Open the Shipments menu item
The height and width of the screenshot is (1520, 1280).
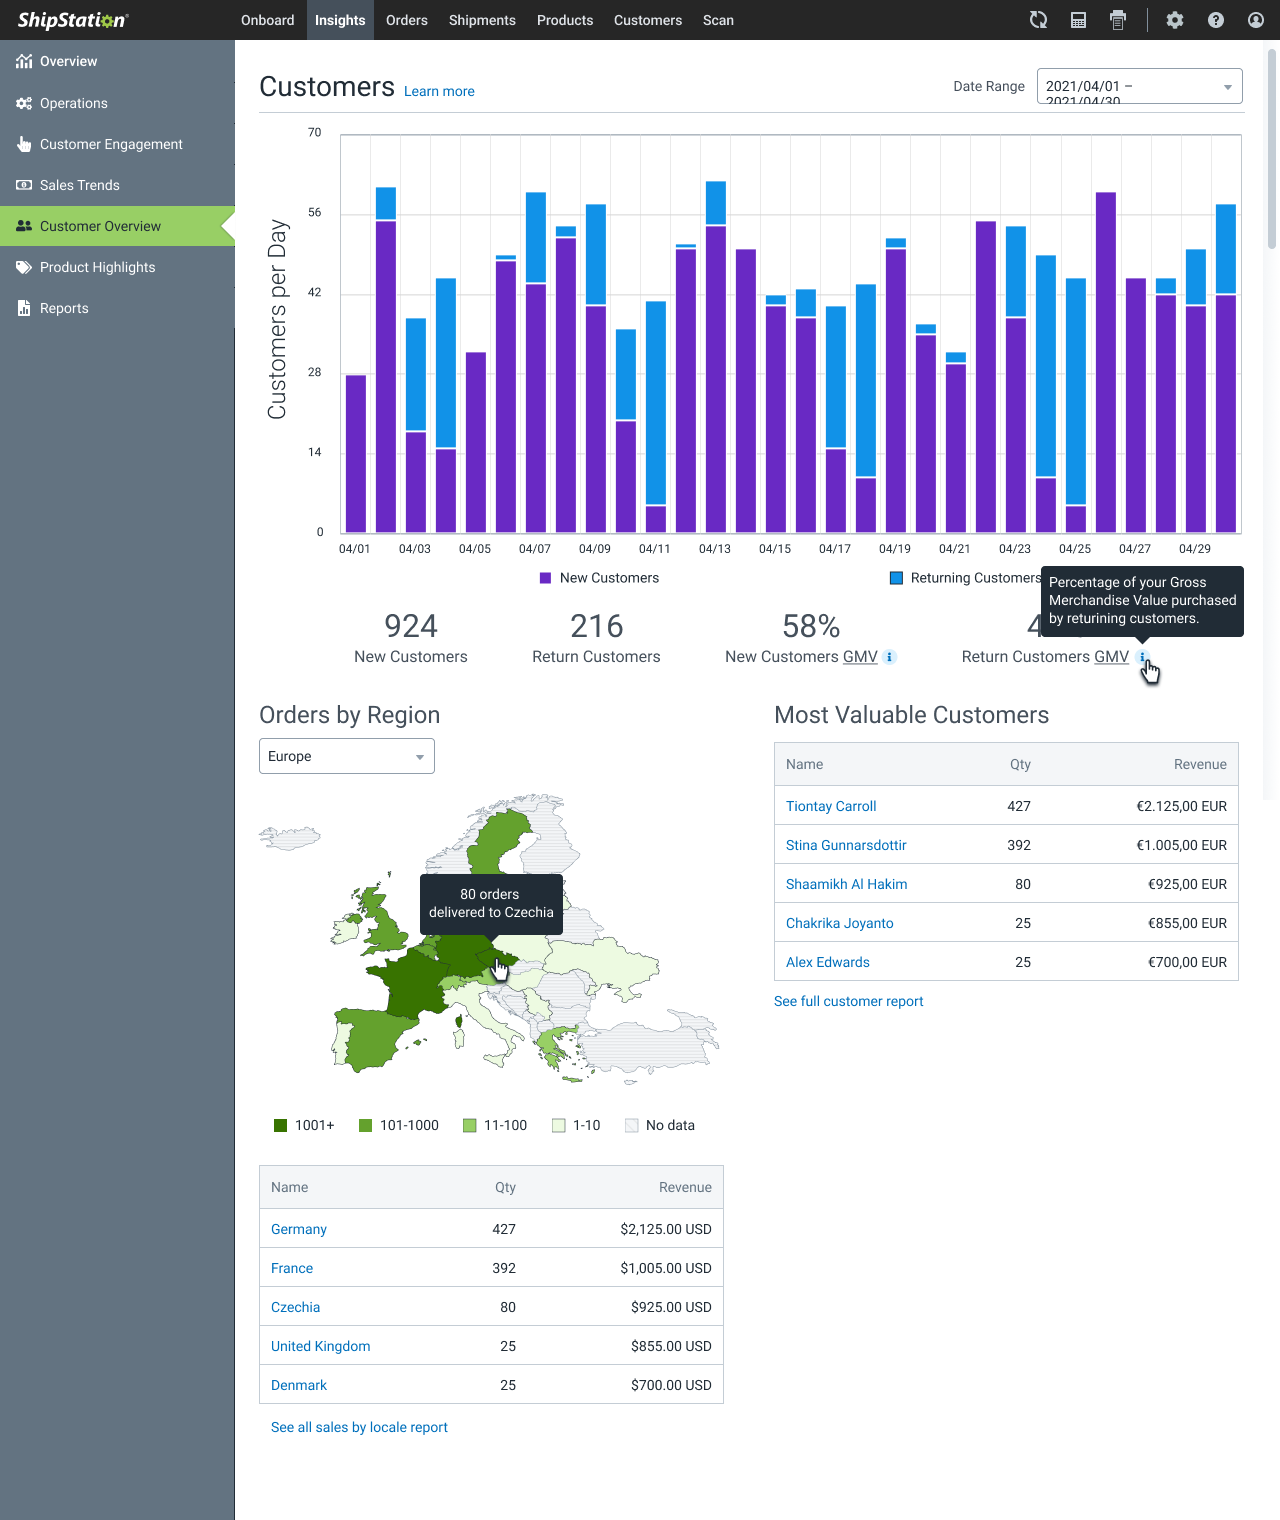[x=482, y=20]
